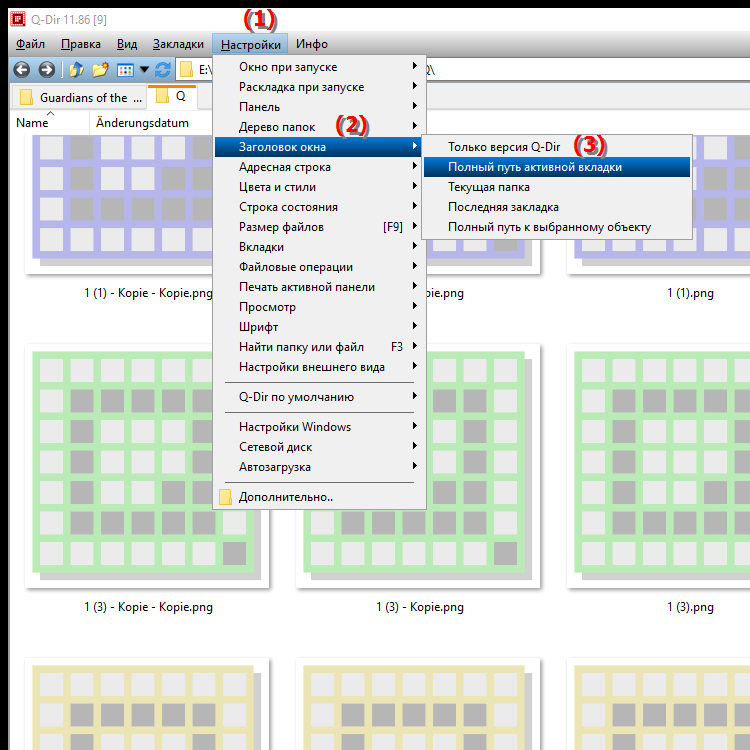Select thumbnail of 1 (1).png

[659, 256]
